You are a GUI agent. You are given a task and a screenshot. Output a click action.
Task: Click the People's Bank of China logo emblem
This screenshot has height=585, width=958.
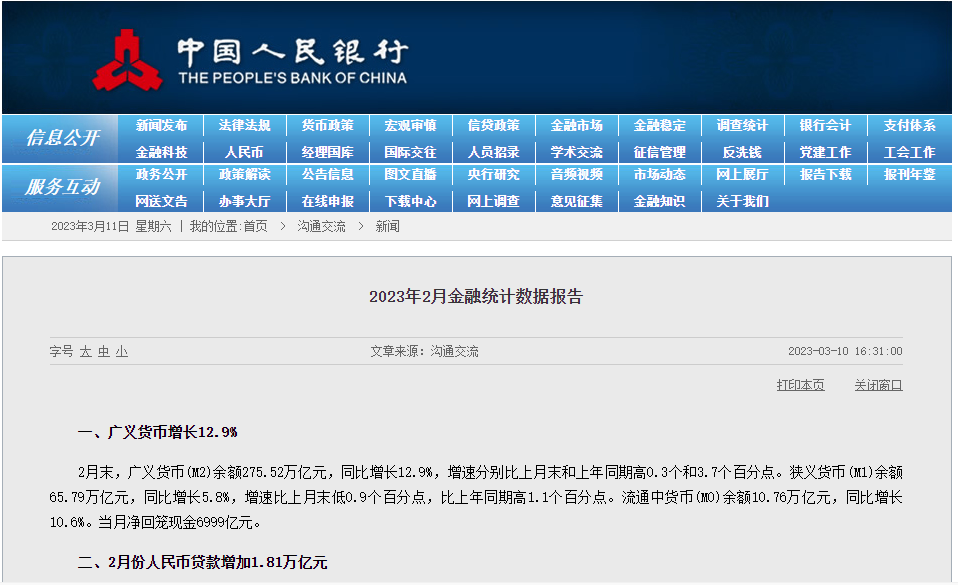pos(128,57)
